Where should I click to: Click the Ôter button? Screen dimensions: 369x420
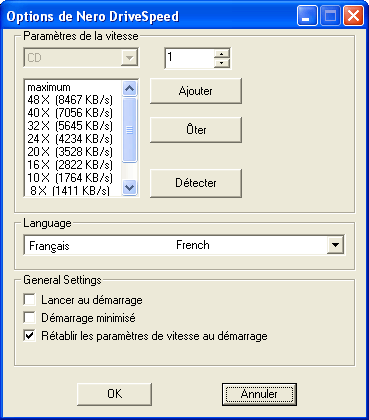(196, 130)
